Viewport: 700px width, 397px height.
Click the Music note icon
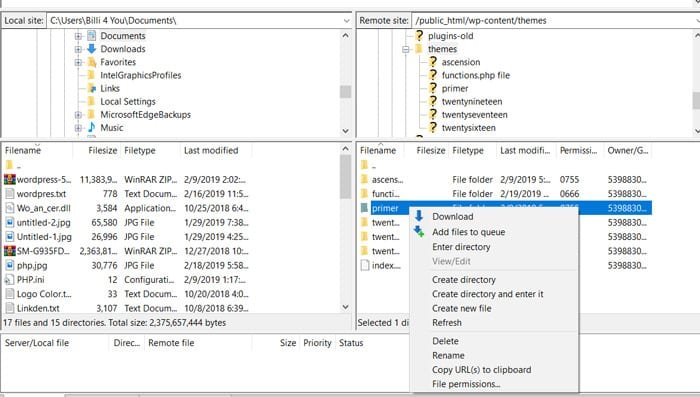92,127
